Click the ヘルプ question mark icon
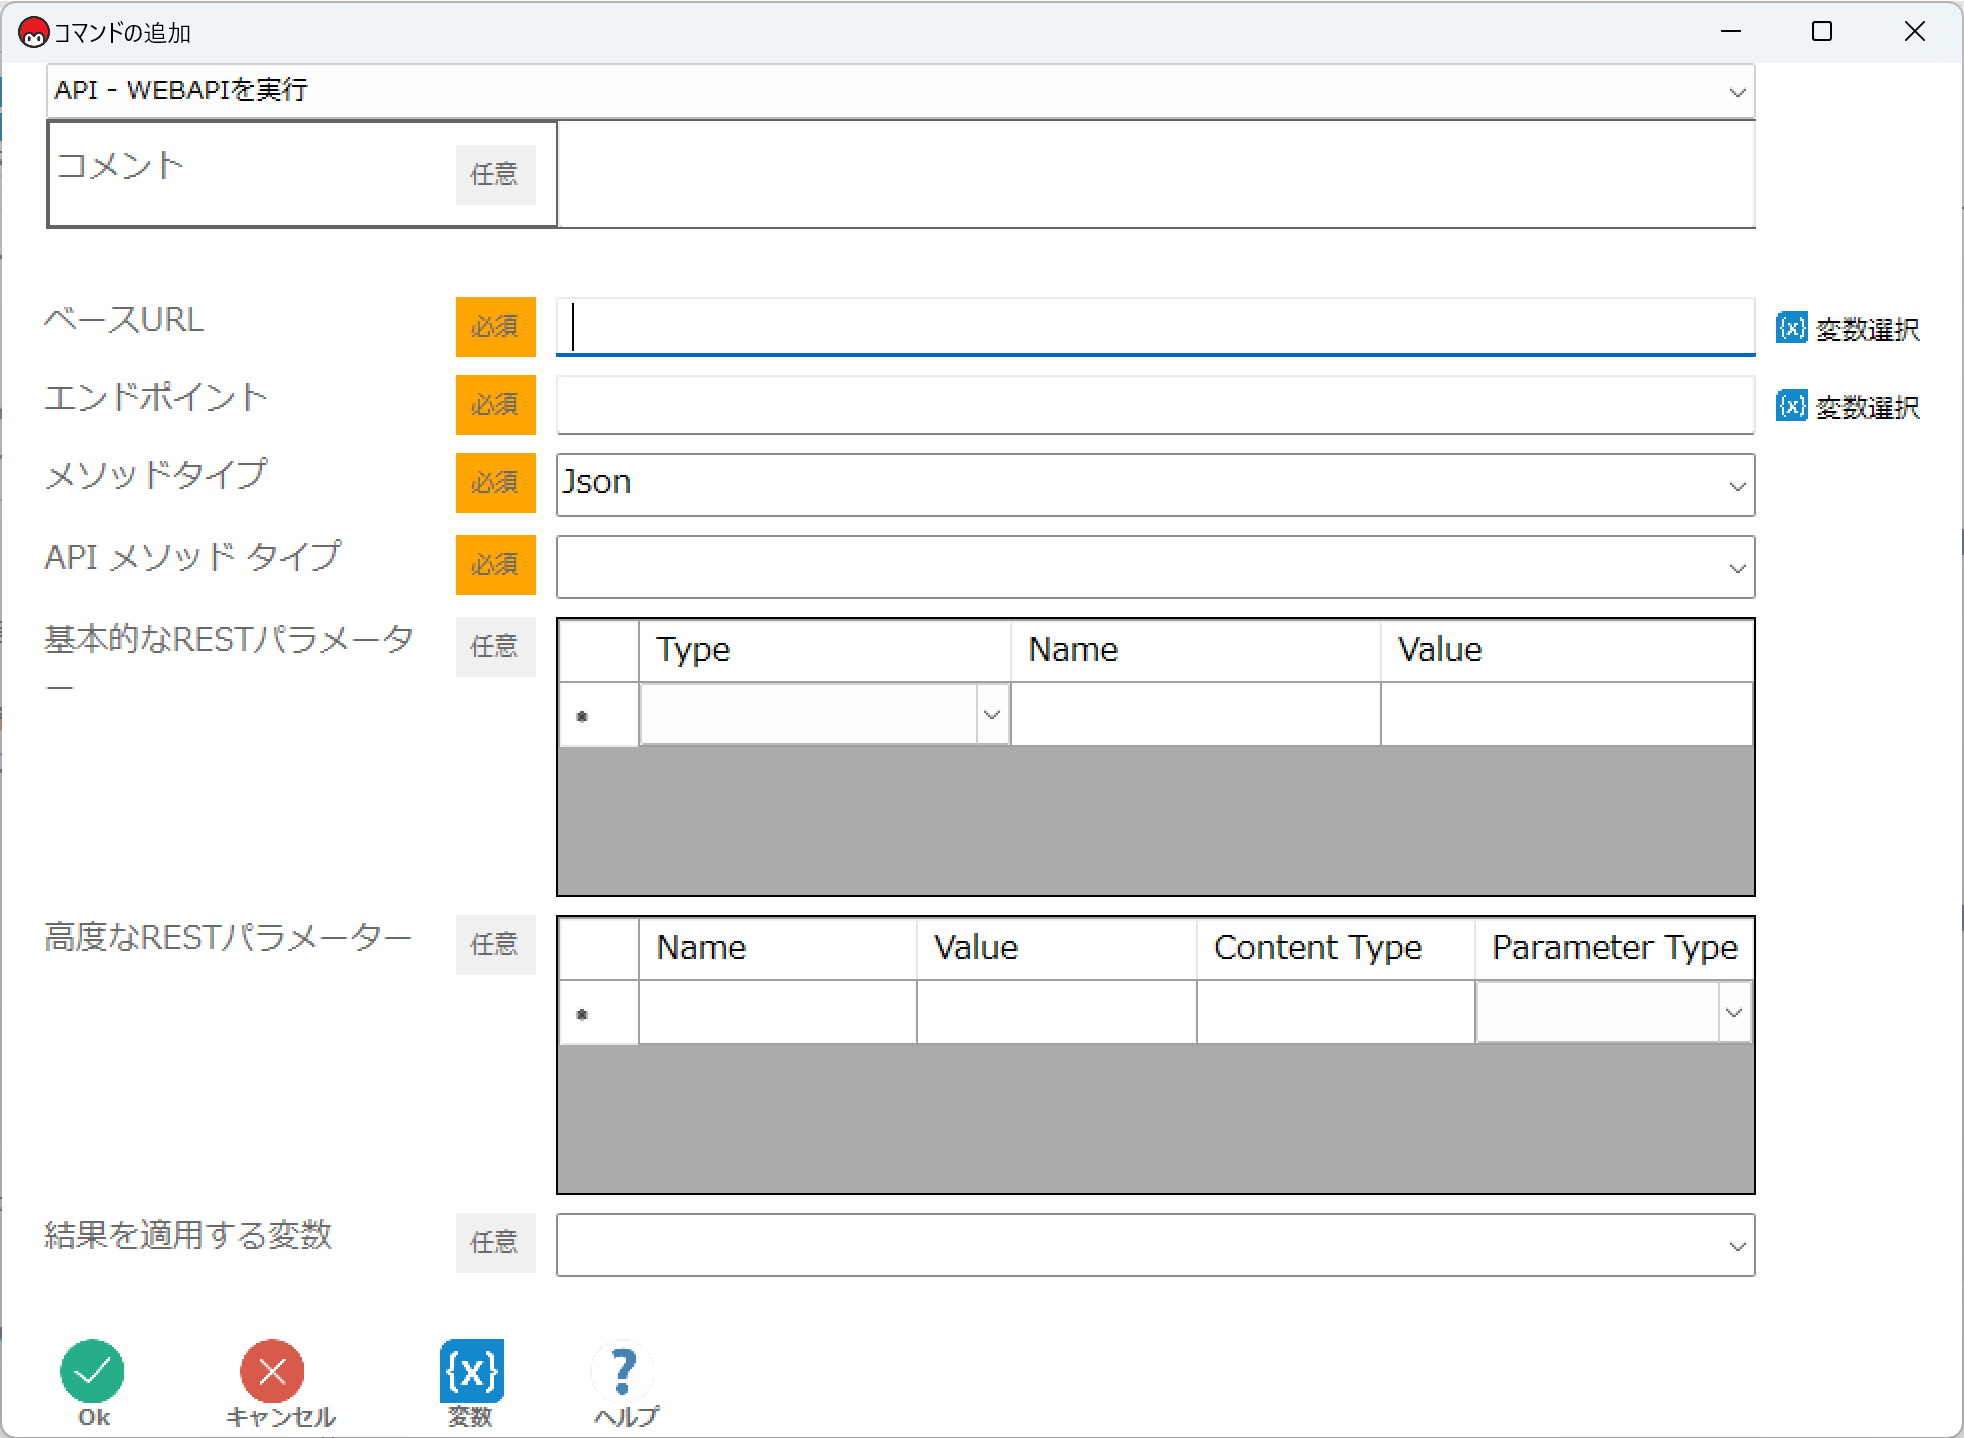This screenshot has height=1438, width=1964. [x=623, y=1371]
